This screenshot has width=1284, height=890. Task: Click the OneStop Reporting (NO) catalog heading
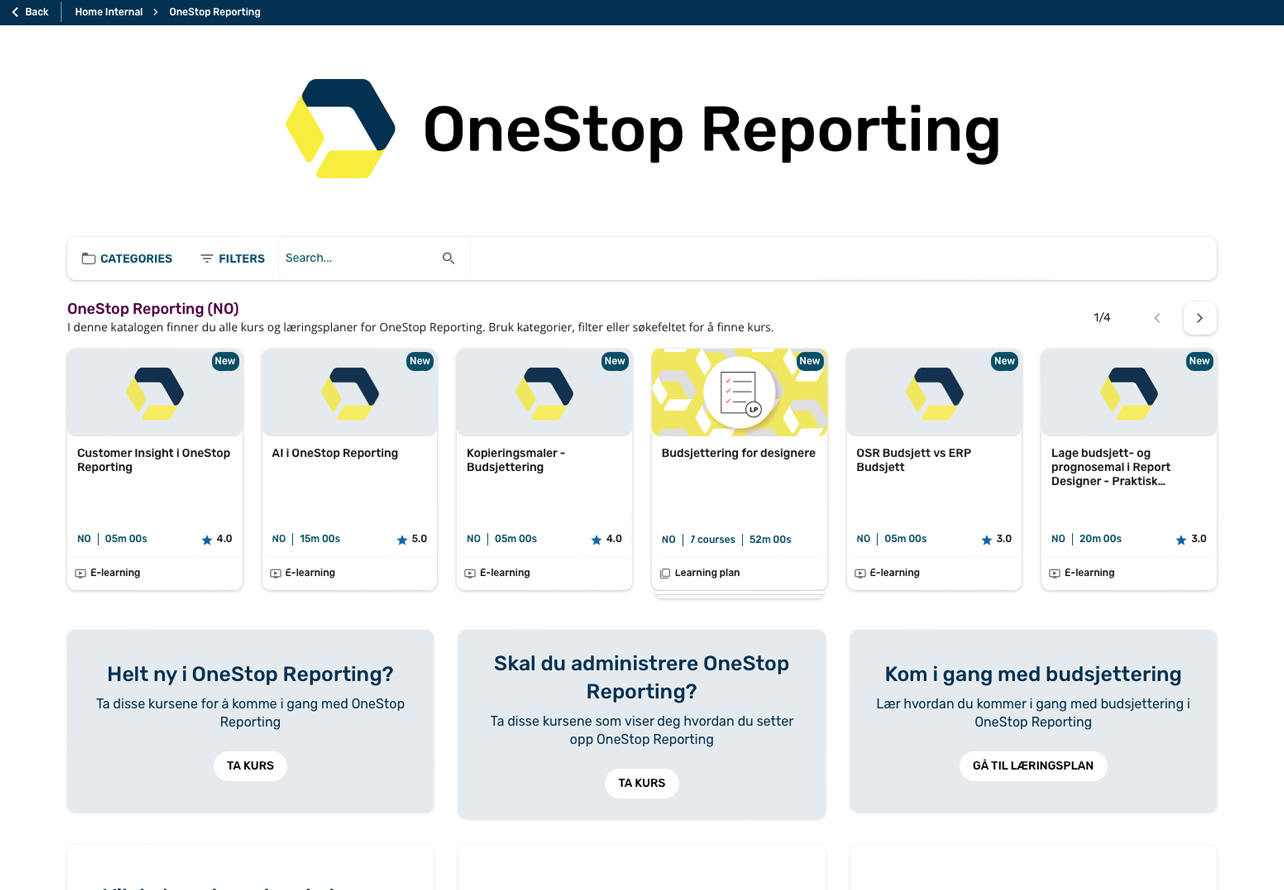[153, 309]
